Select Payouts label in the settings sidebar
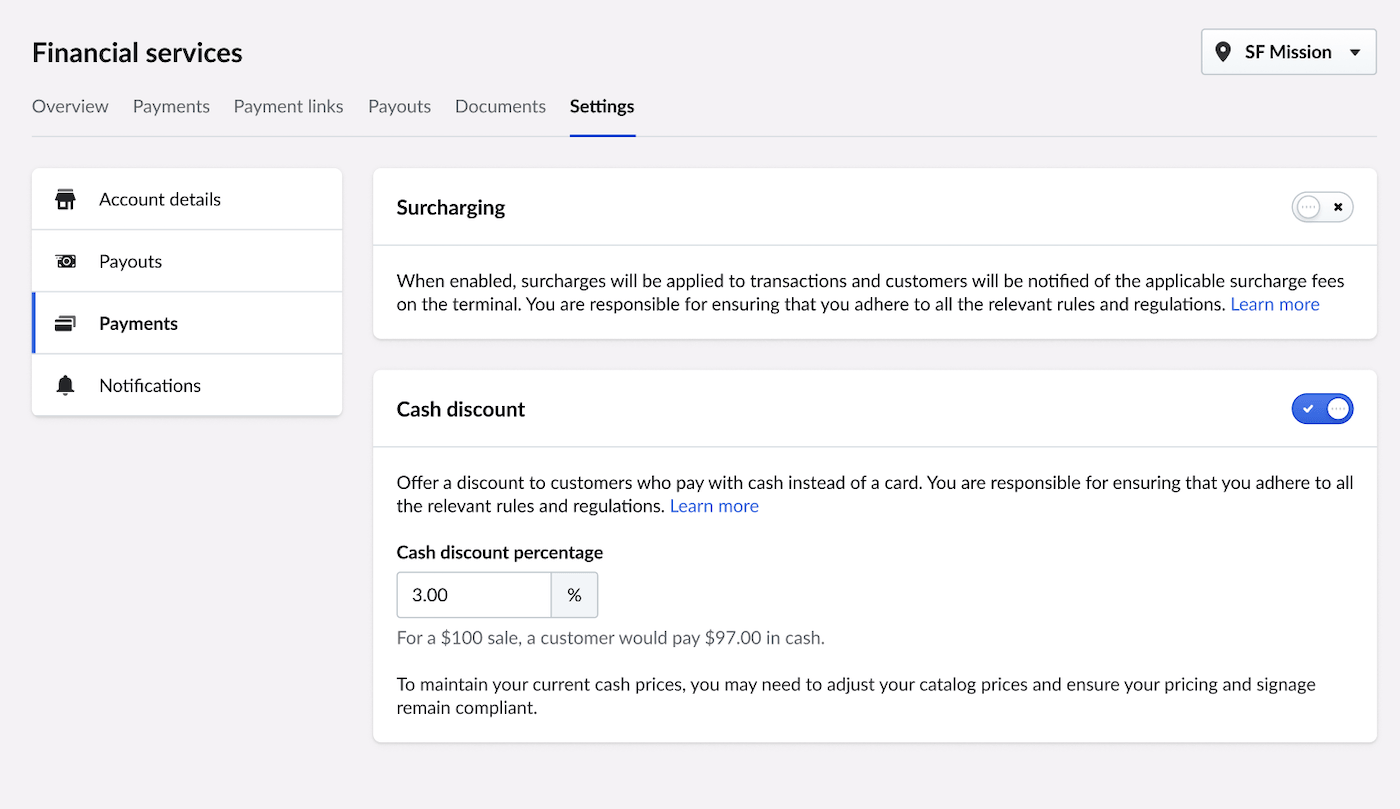Screen dimensions: 1400x809 click(130, 261)
